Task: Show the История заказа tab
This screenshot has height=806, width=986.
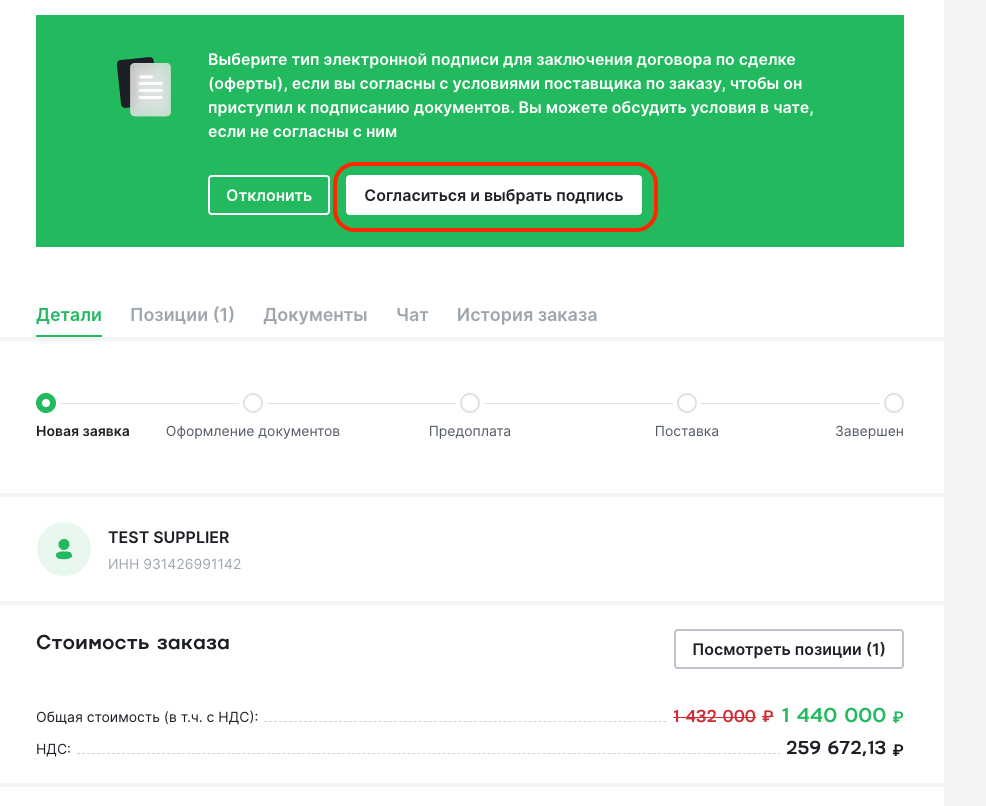Action: pos(527,314)
